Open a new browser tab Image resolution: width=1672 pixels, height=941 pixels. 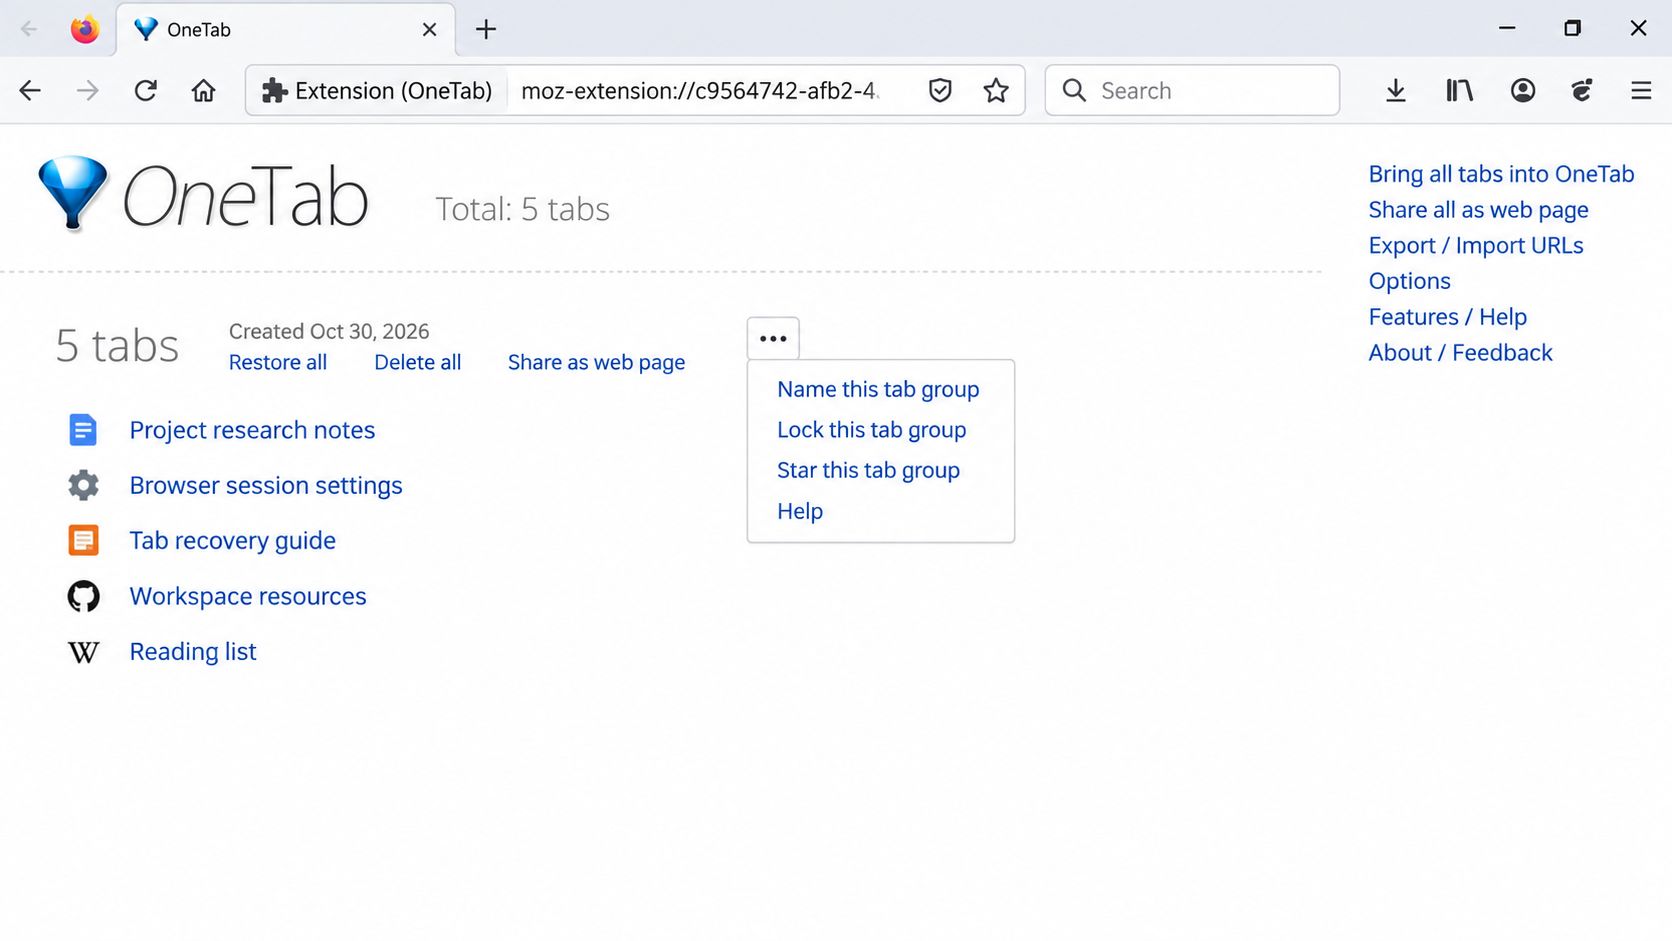[486, 29]
